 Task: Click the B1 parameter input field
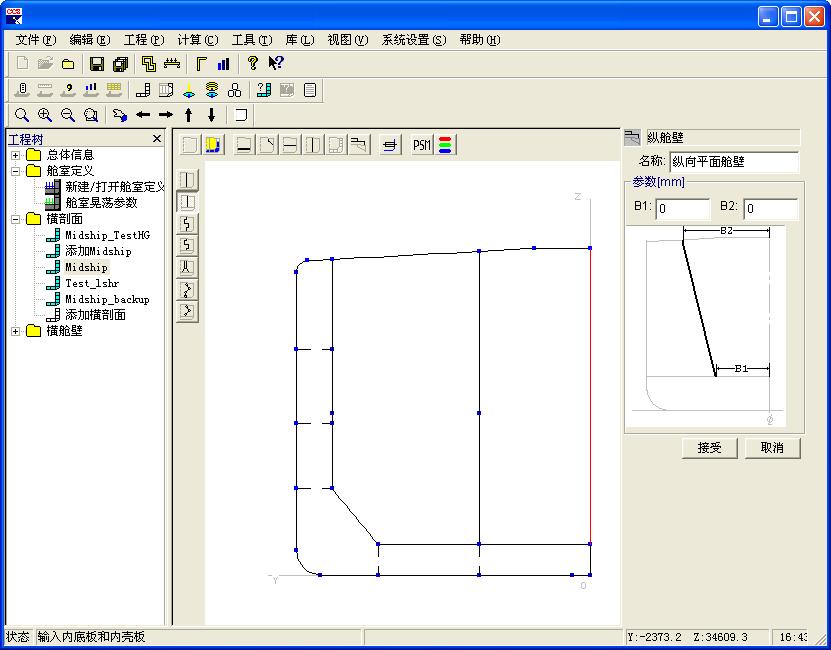tap(682, 209)
